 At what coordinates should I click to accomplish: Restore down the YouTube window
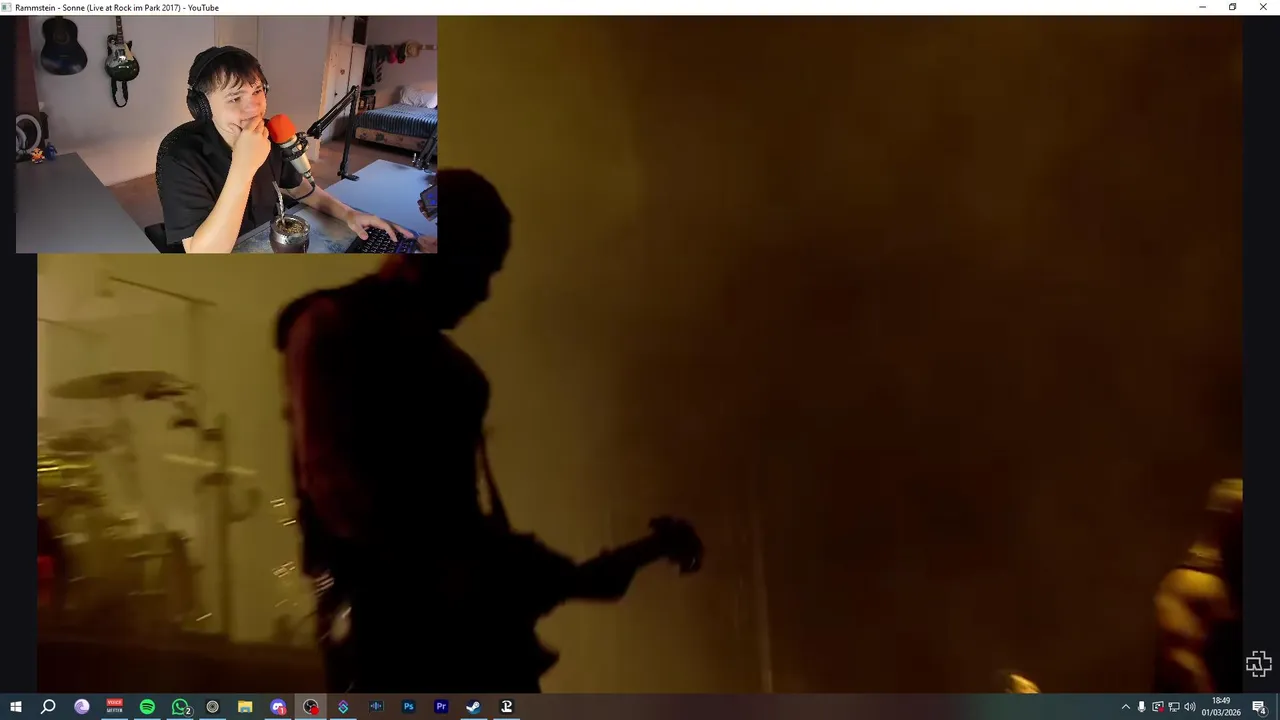(1232, 7)
